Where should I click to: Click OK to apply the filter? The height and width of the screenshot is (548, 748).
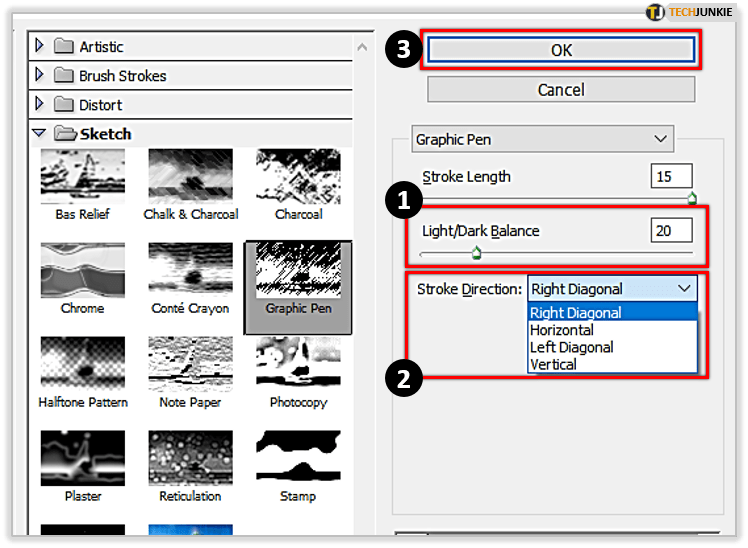561,49
